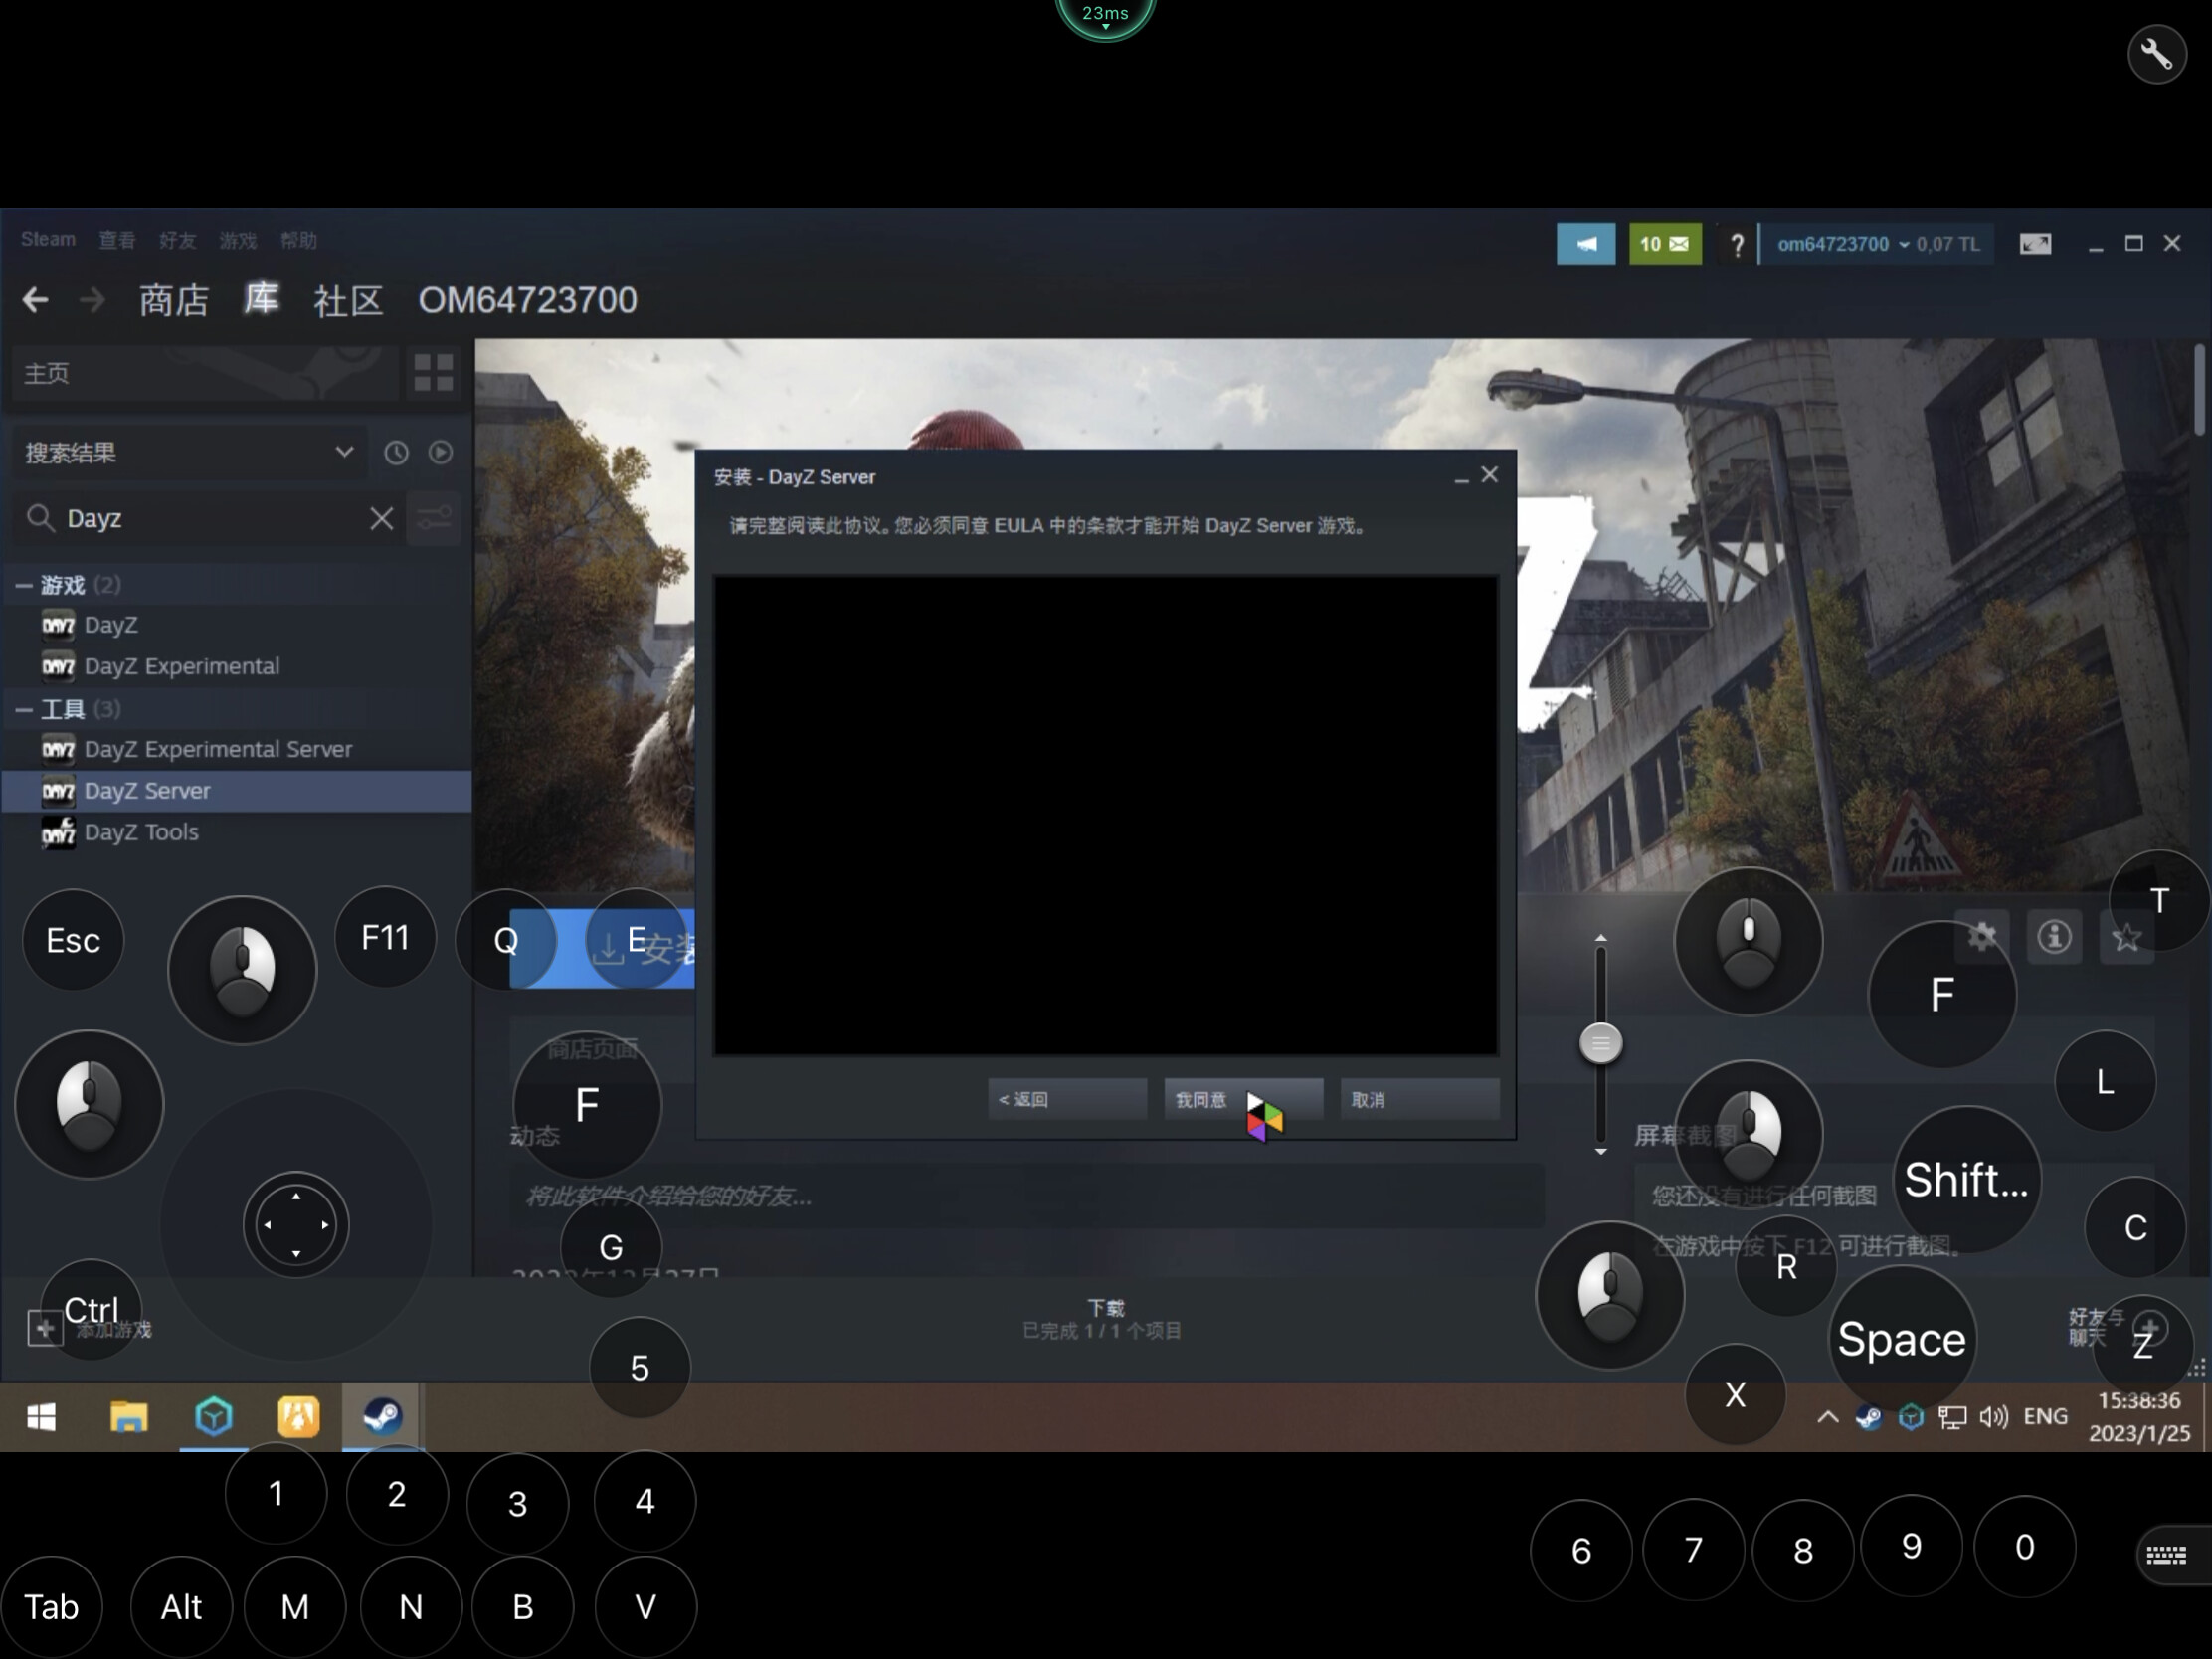Minimize the DayZ Server install dialog
This screenshot has width=2212, height=1659.
point(1461,479)
